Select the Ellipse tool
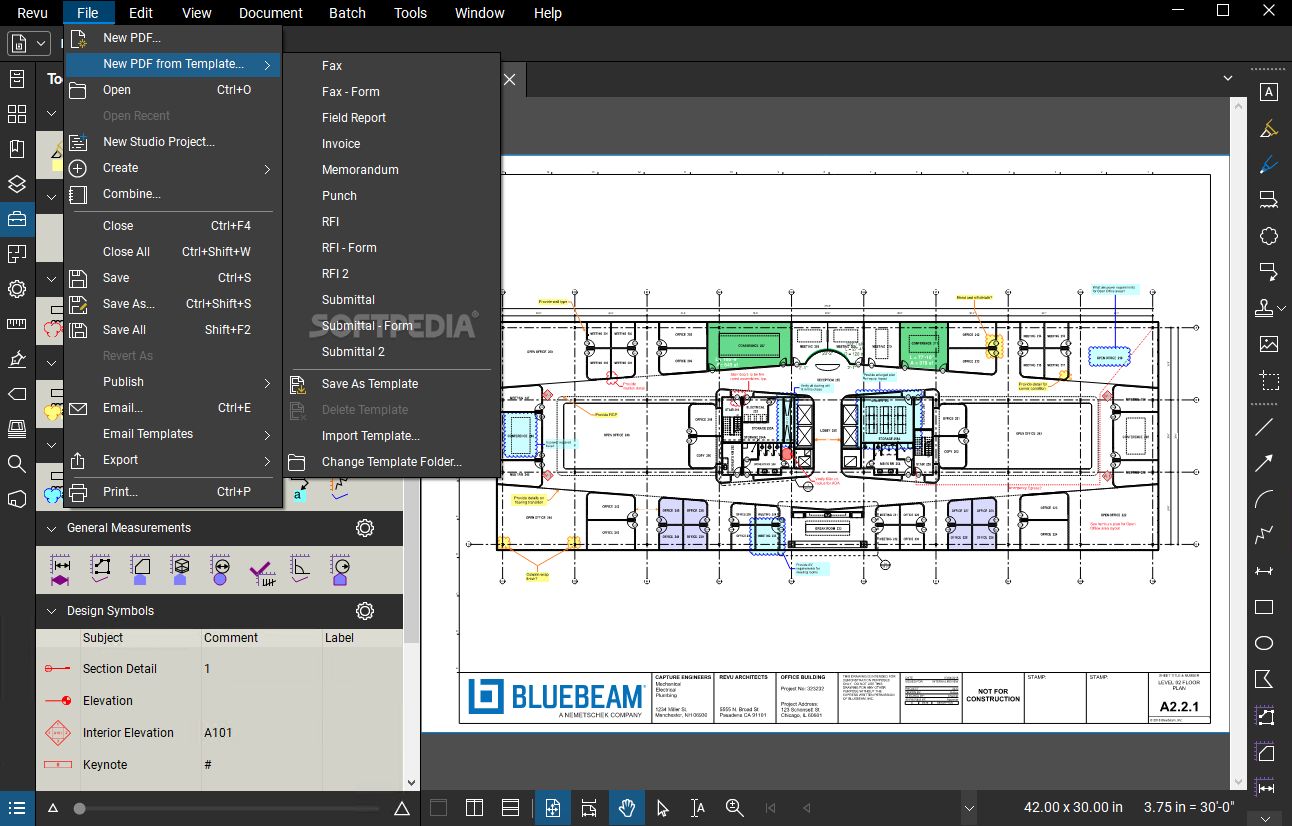This screenshot has width=1292, height=826. pos(1265,643)
